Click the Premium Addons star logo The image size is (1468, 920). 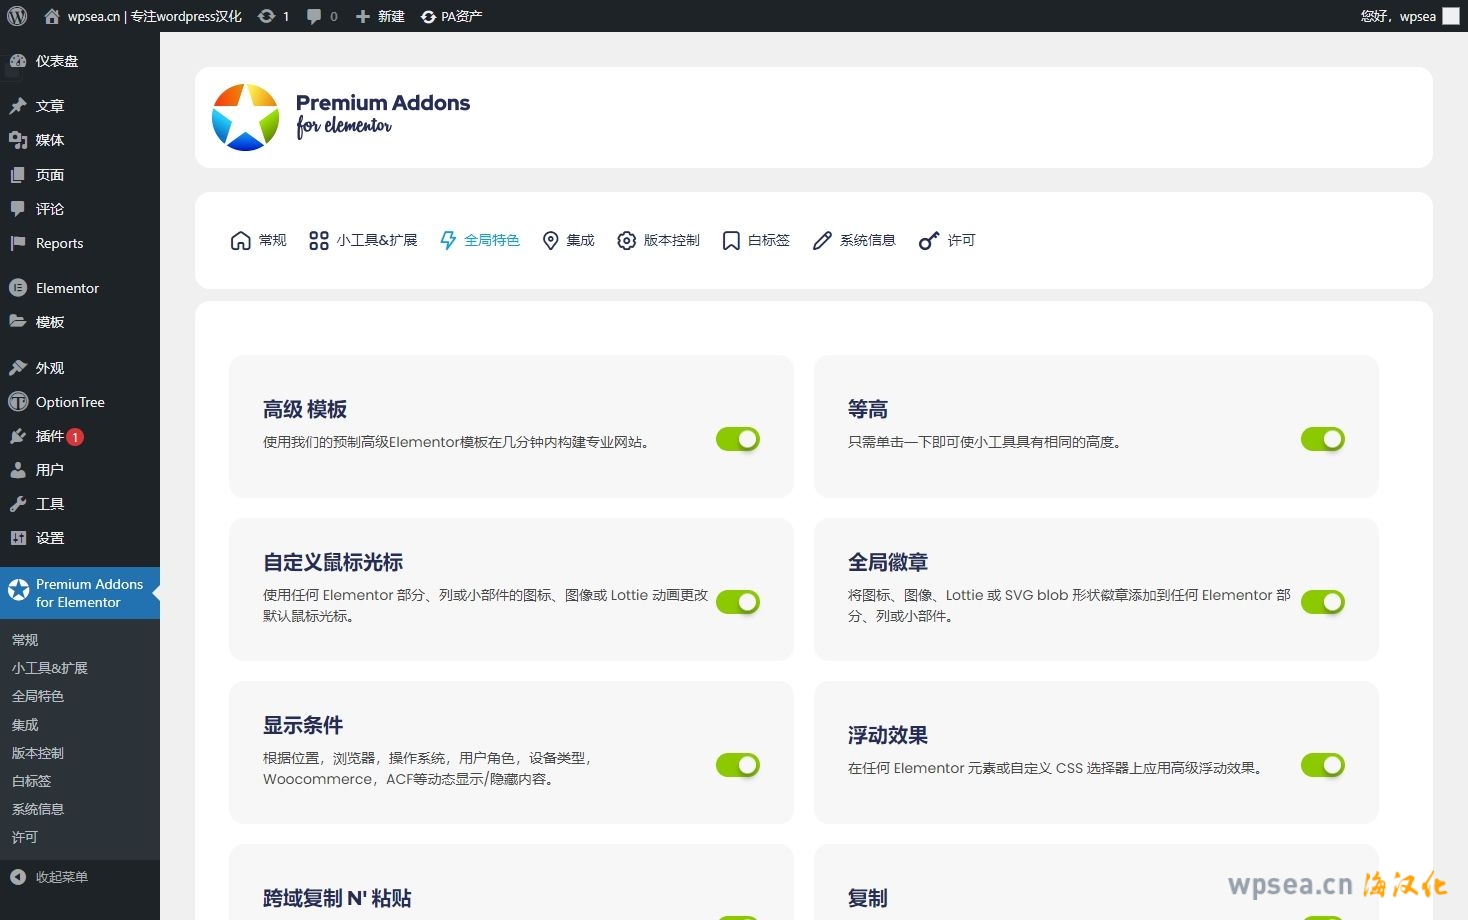click(245, 118)
